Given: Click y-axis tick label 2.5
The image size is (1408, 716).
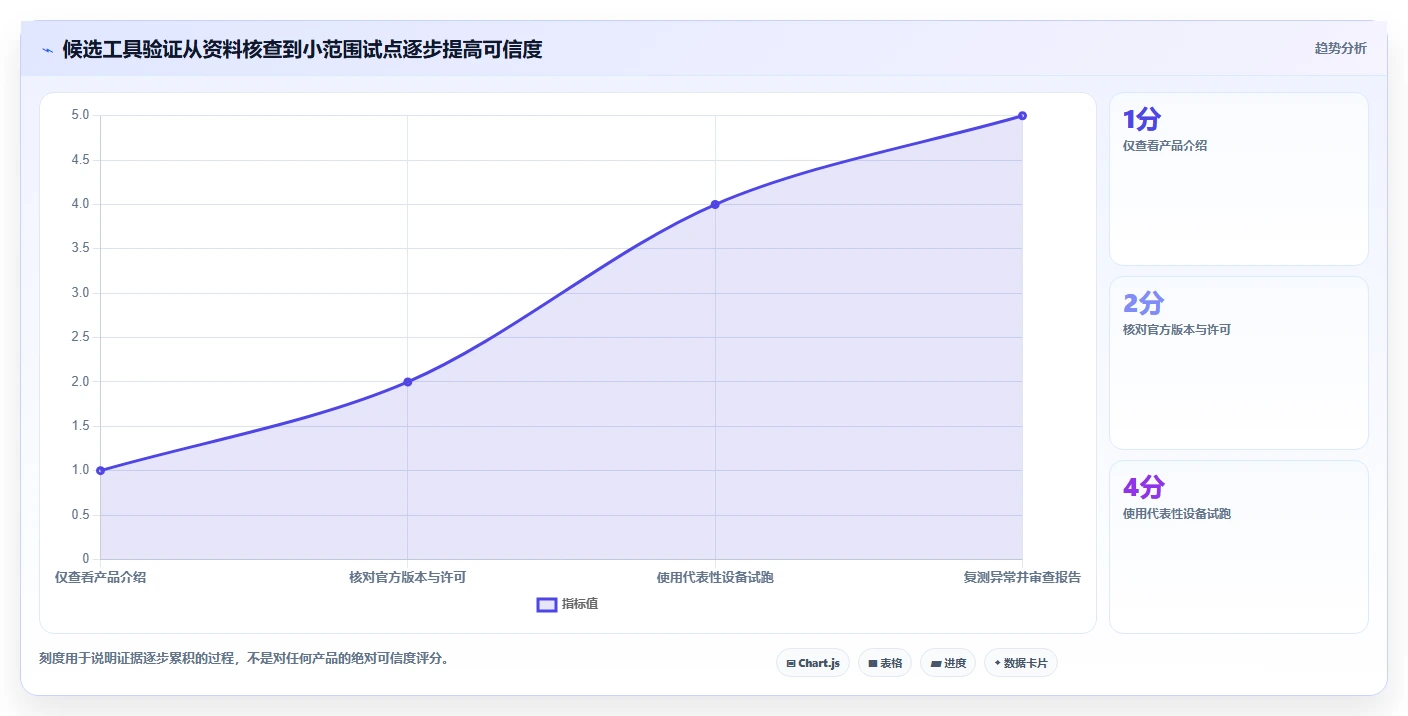Looking at the screenshot, I should click(x=80, y=337).
